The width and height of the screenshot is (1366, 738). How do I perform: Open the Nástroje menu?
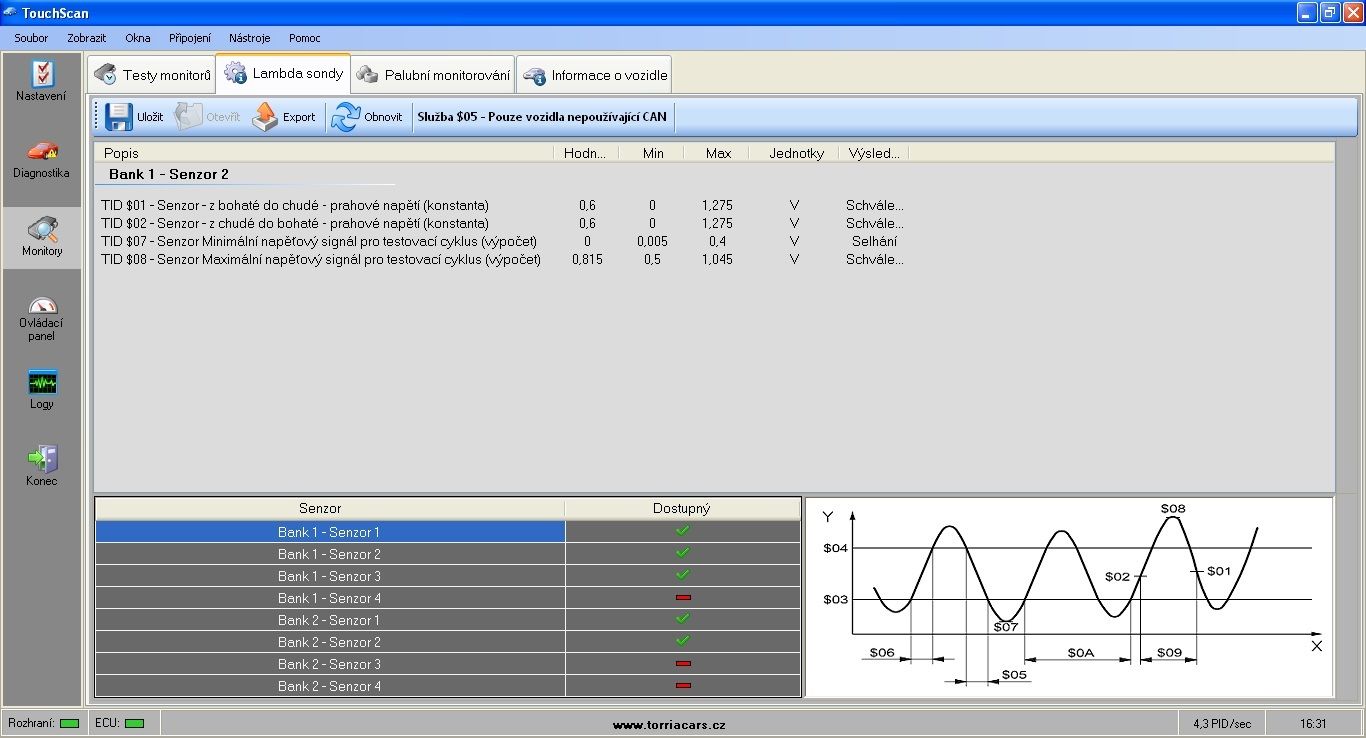[249, 37]
